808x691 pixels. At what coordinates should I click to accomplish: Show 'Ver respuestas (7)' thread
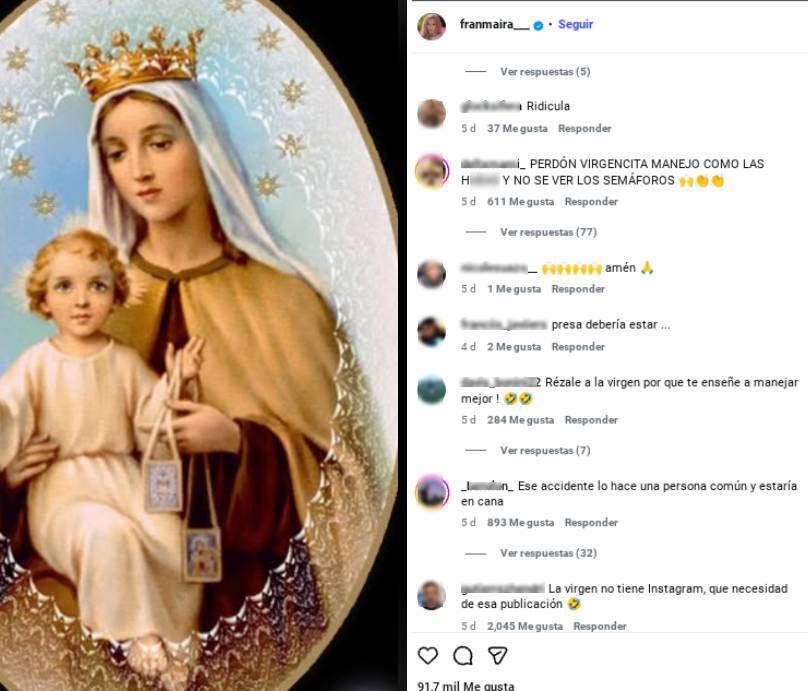545,450
